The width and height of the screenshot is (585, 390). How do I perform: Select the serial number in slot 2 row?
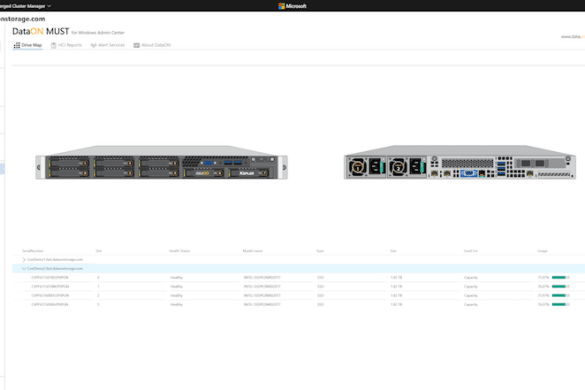point(50,296)
